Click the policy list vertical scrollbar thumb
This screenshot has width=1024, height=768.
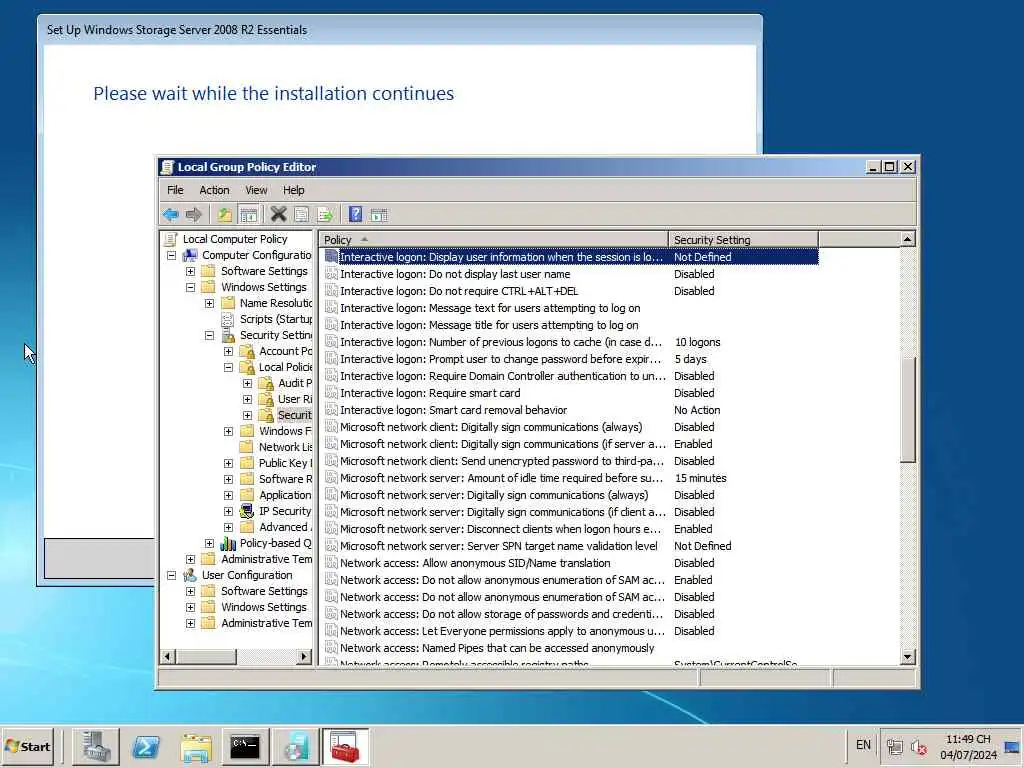click(908, 409)
